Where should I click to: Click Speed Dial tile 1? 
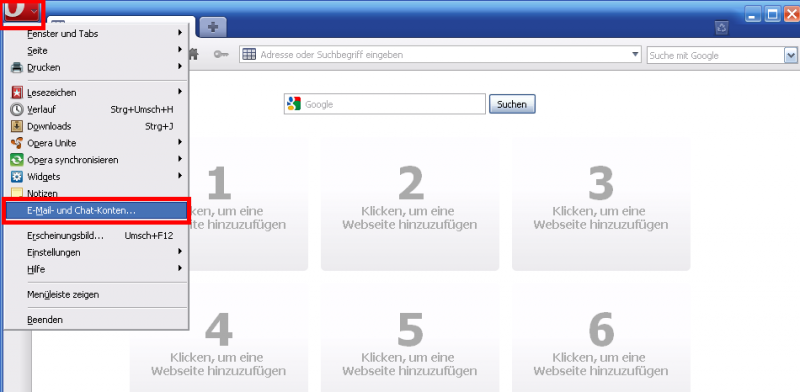[x=248, y=203]
